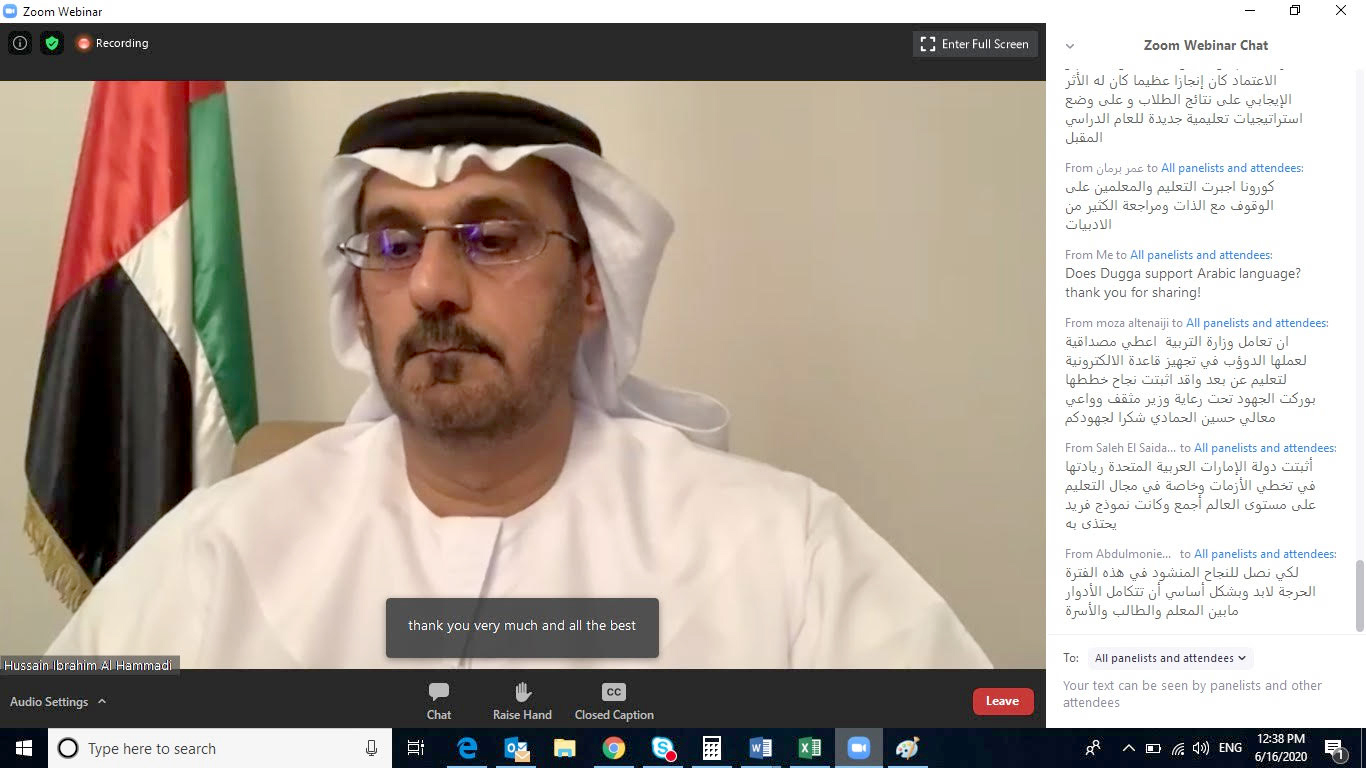Open Zoom from the taskbar
Viewport: 1366px width, 768px height.
point(858,748)
